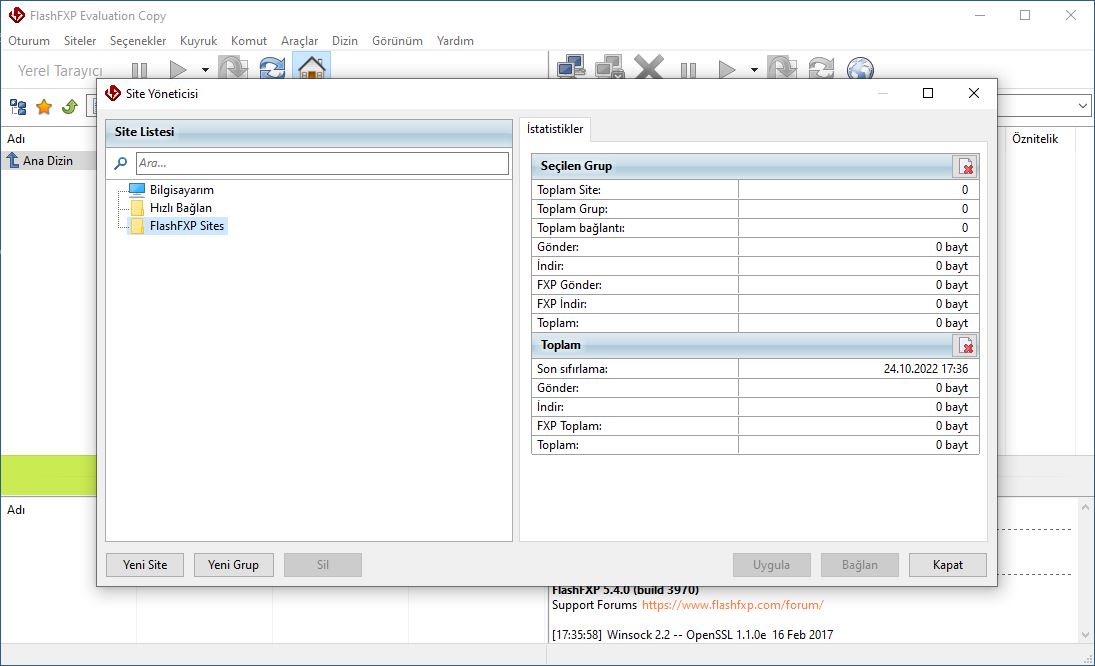Select Bilgisayarım in the site tree

tap(182, 190)
